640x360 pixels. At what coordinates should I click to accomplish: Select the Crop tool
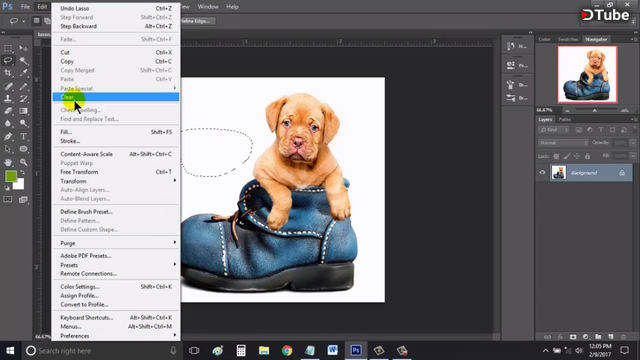pyautogui.click(x=8, y=73)
